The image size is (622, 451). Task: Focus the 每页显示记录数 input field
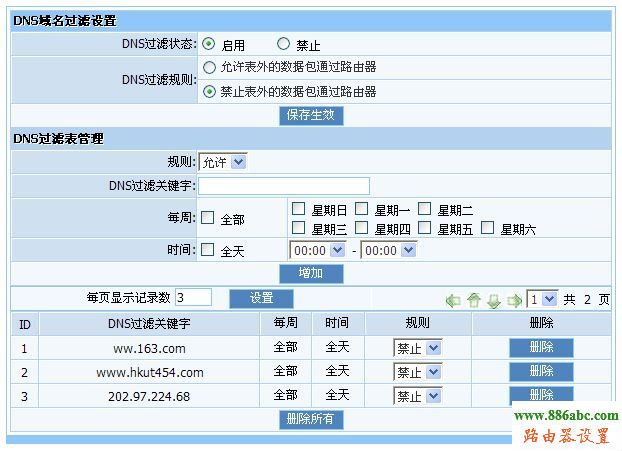click(x=193, y=297)
